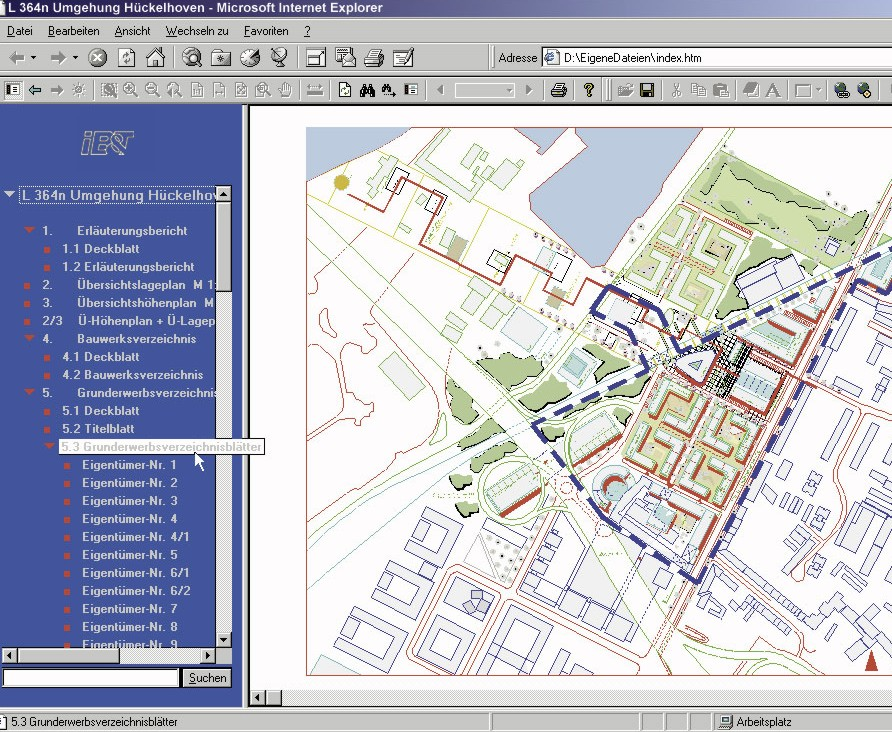Click the tree vertical scrollbar thumb
The image size is (892, 732).
pos(224,246)
